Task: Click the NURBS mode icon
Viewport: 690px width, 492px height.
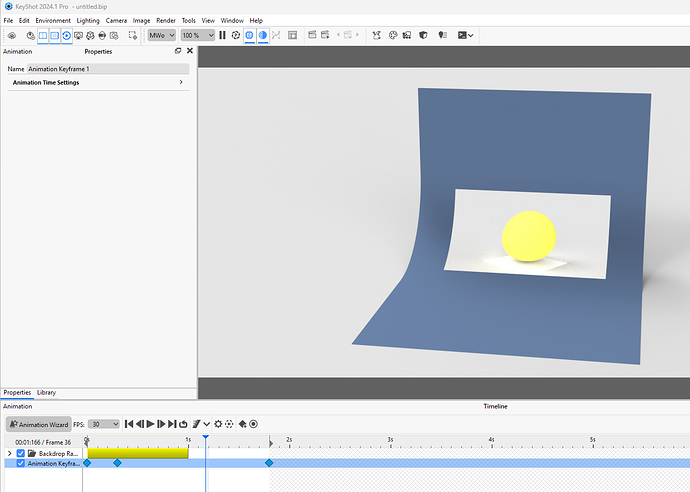Action: click(x=276, y=35)
